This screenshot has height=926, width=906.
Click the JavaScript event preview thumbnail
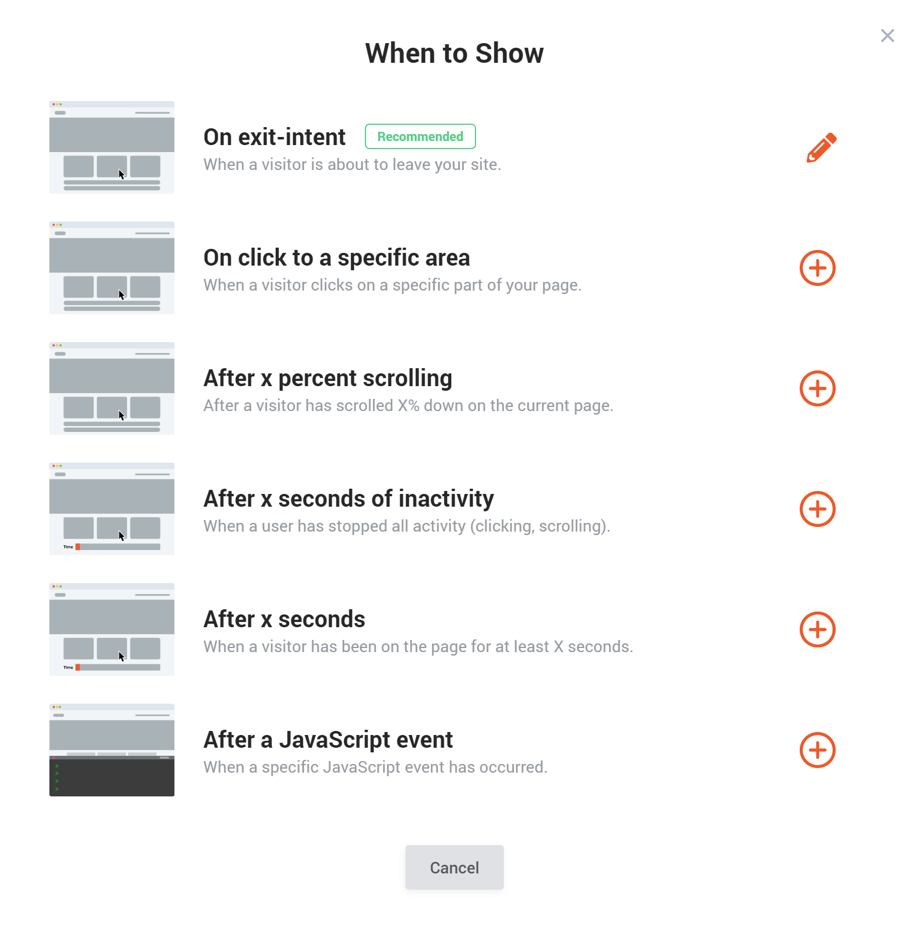click(x=111, y=749)
